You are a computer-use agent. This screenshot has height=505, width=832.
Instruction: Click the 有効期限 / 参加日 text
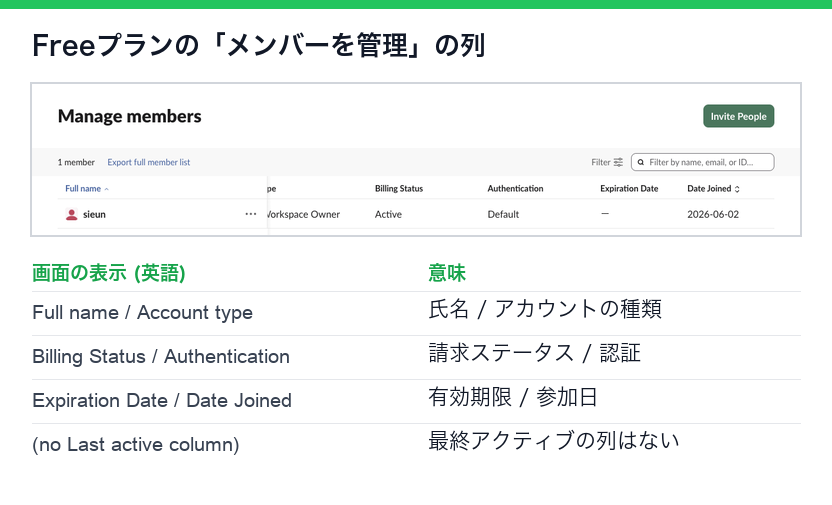513,397
